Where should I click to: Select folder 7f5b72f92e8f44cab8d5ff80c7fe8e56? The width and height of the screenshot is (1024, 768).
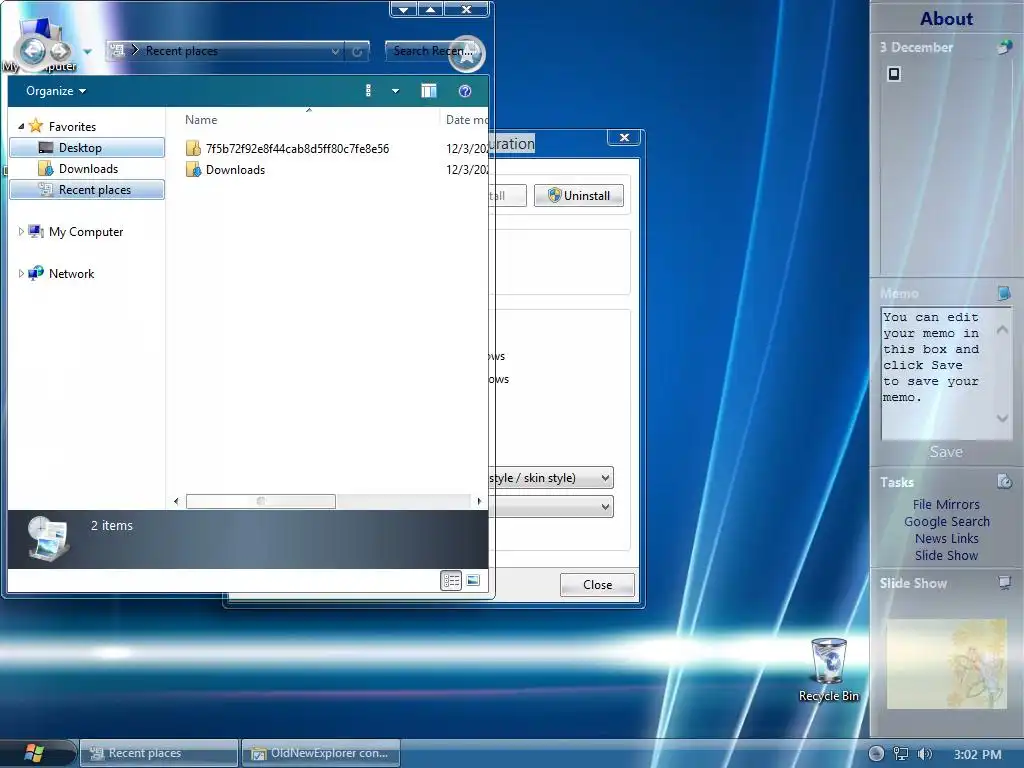click(297, 148)
